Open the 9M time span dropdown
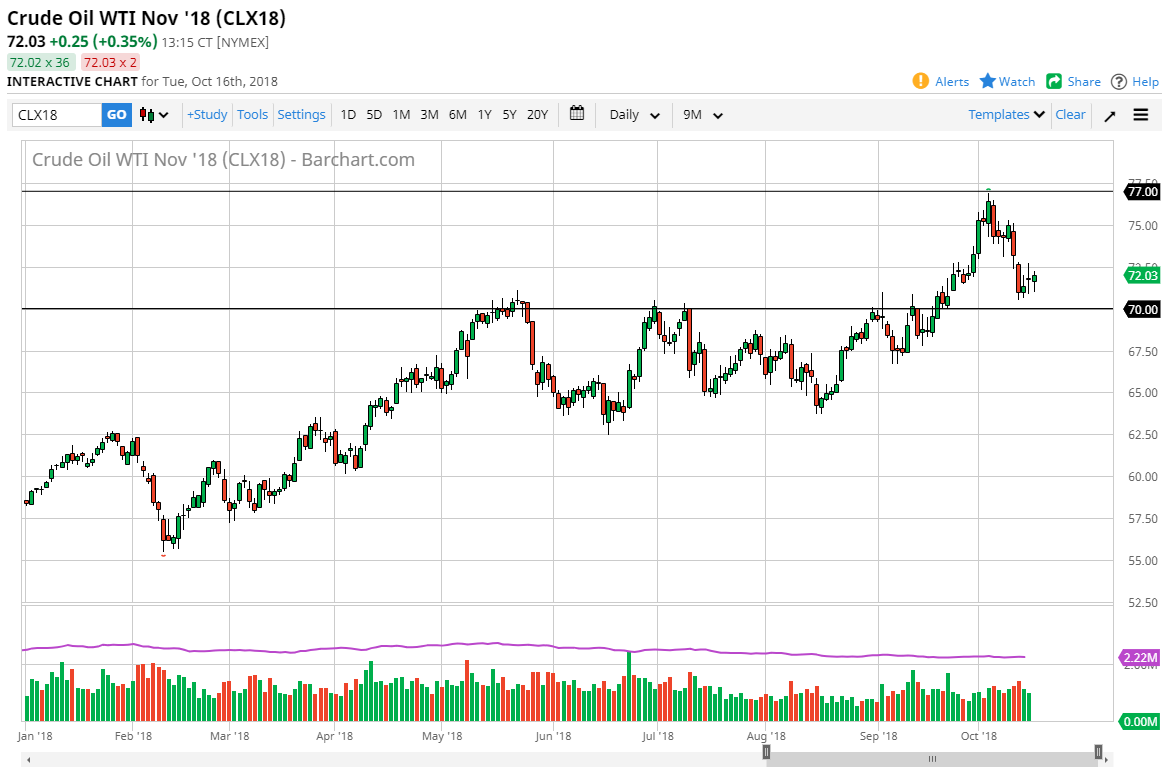 pos(701,114)
